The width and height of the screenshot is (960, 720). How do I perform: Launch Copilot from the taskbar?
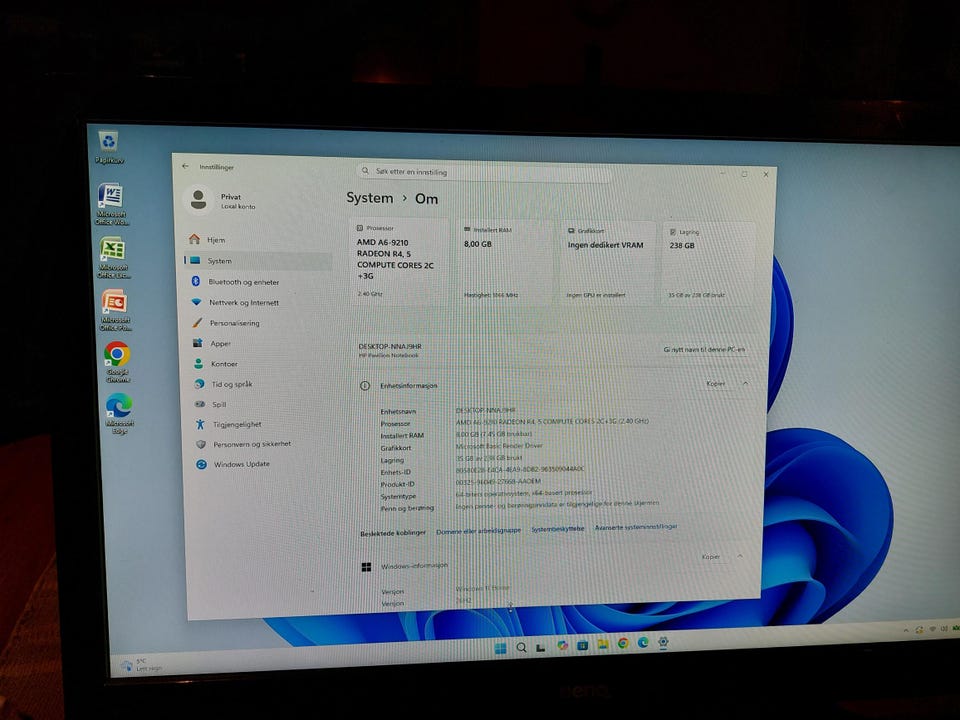[562, 645]
